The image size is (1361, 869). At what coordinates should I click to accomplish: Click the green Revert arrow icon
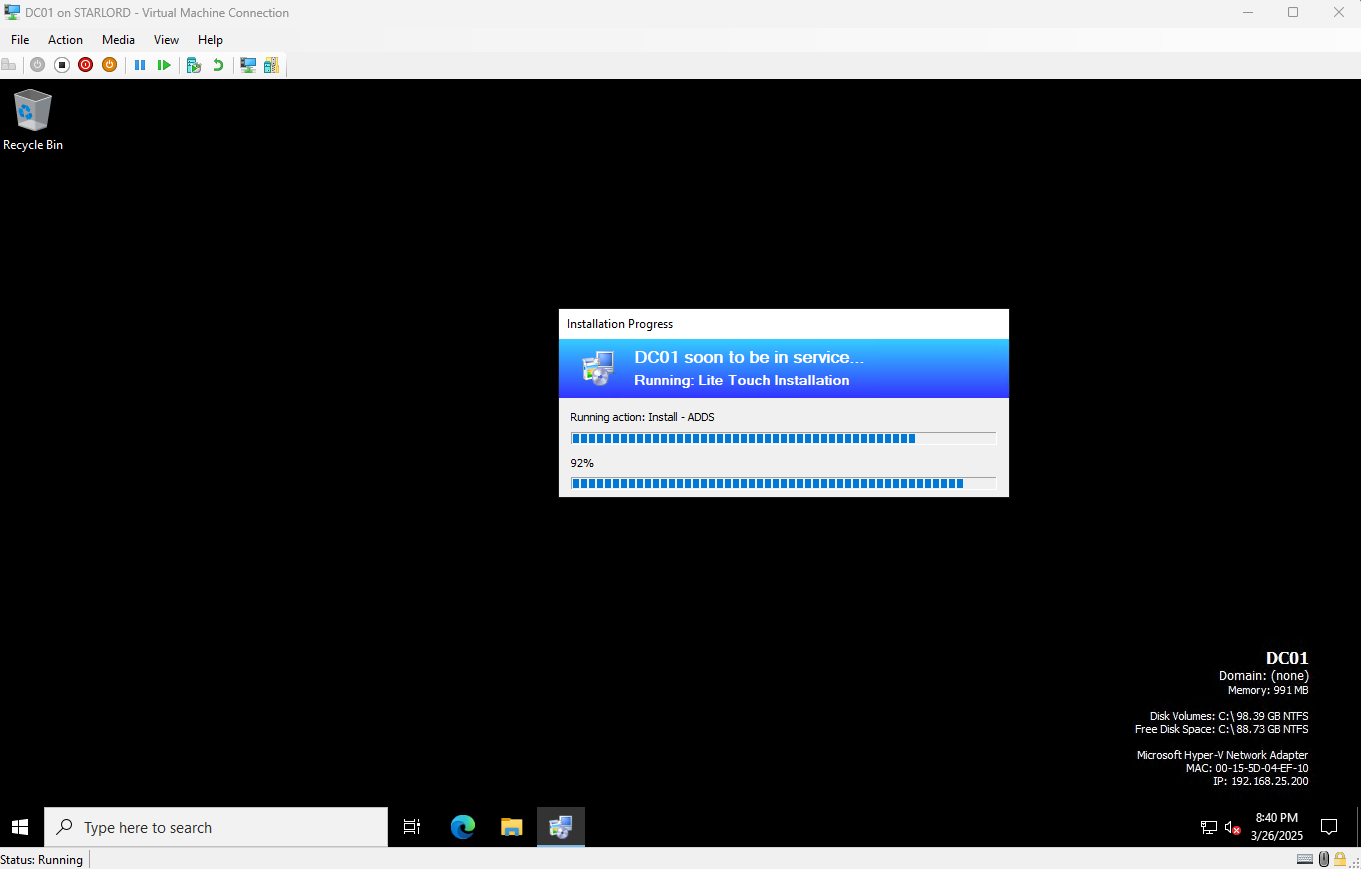(x=218, y=65)
